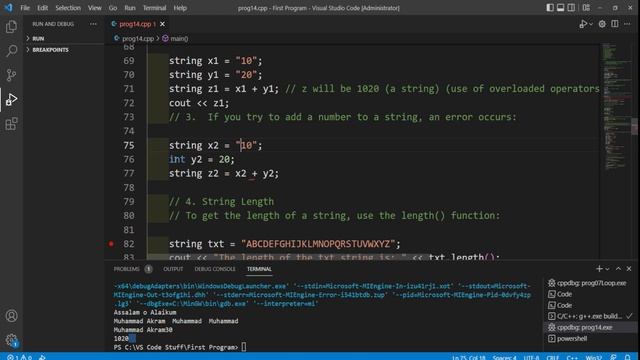Split the editor to the right

pyautogui.click(x=615, y=24)
